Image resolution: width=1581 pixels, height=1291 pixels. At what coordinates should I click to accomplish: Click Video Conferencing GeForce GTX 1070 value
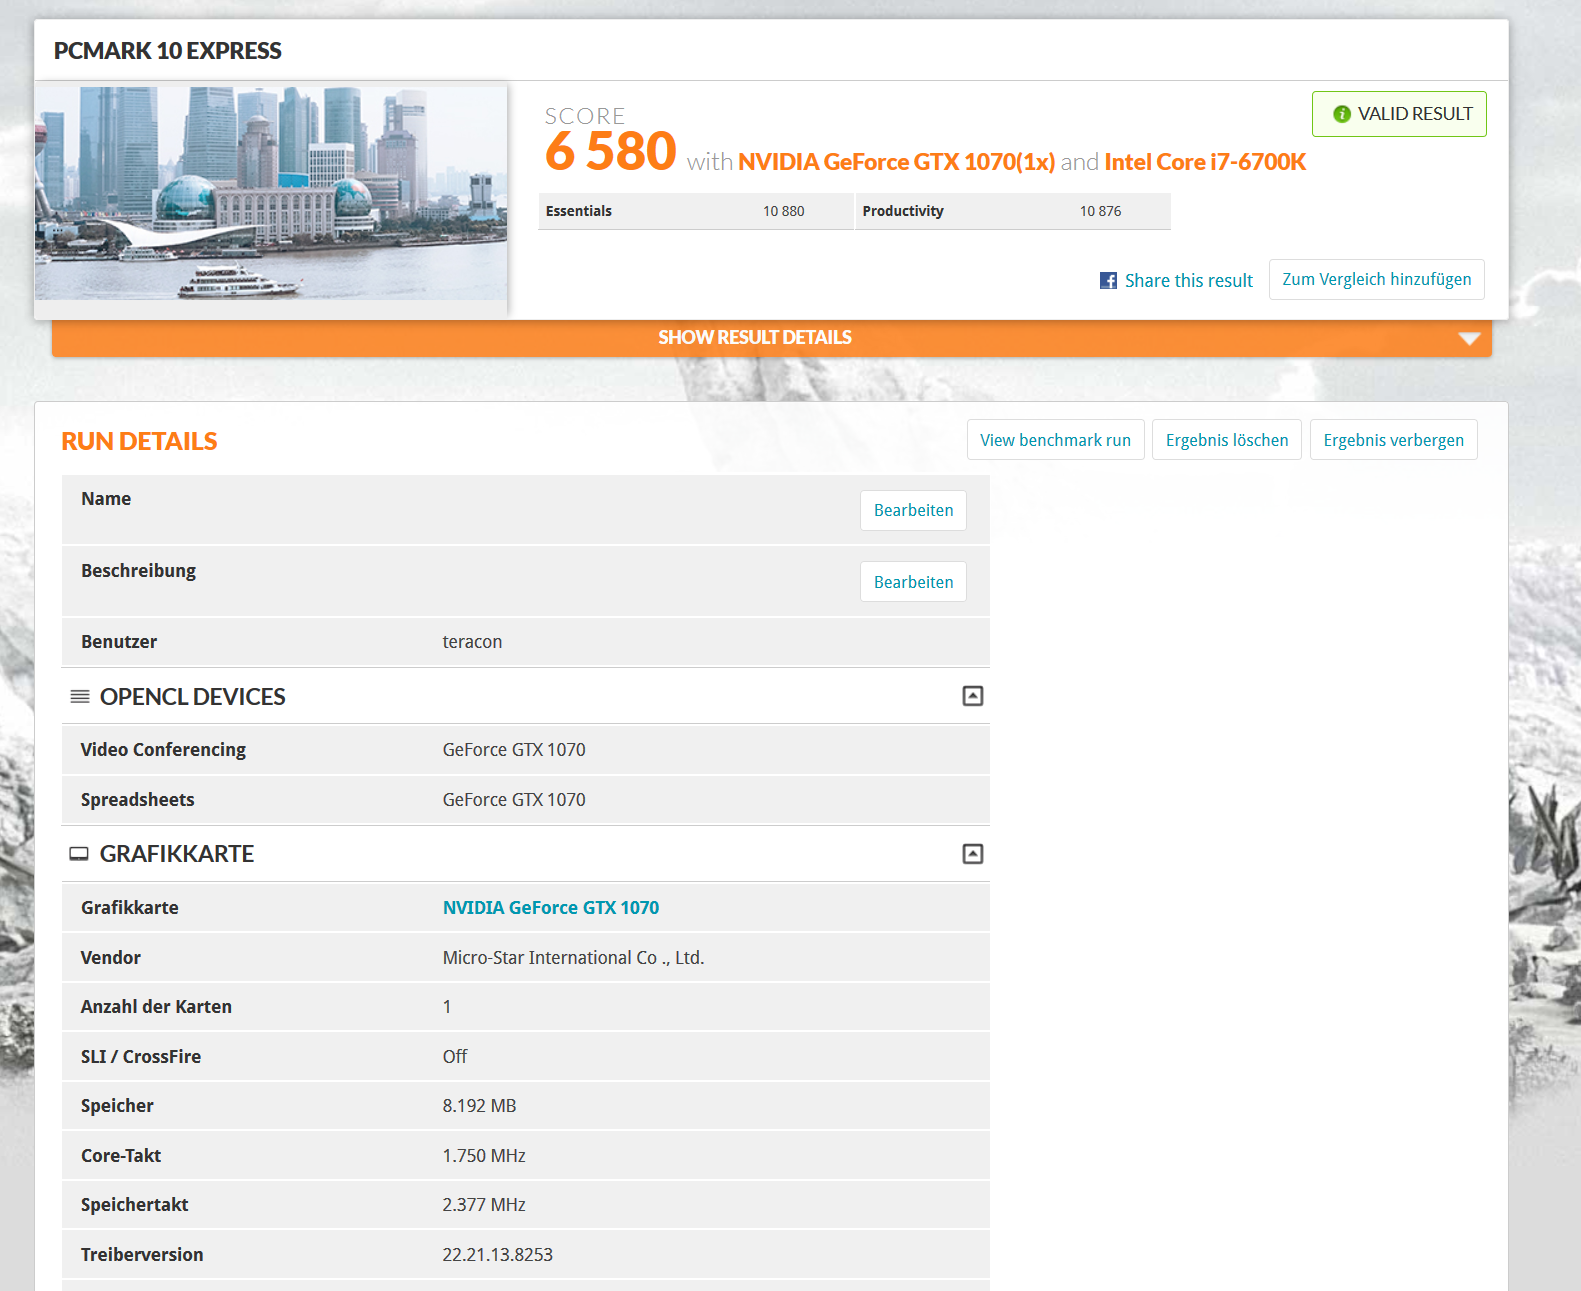(x=514, y=750)
